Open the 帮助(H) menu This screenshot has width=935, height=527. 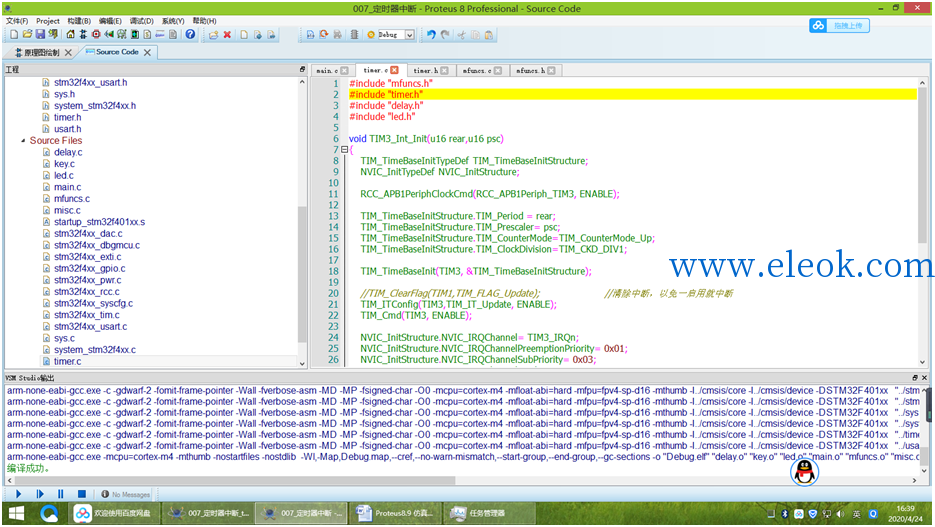click(x=205, y=21)
